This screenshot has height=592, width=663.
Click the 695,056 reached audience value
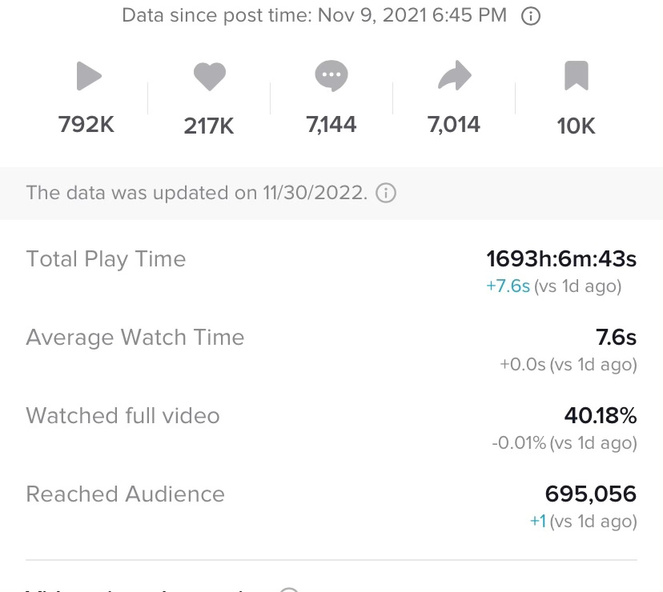click(590, 493)
